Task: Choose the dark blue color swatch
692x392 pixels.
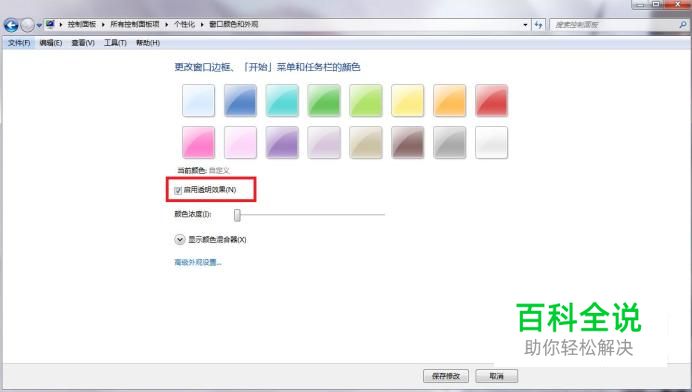Action: (x=241, y=101)
